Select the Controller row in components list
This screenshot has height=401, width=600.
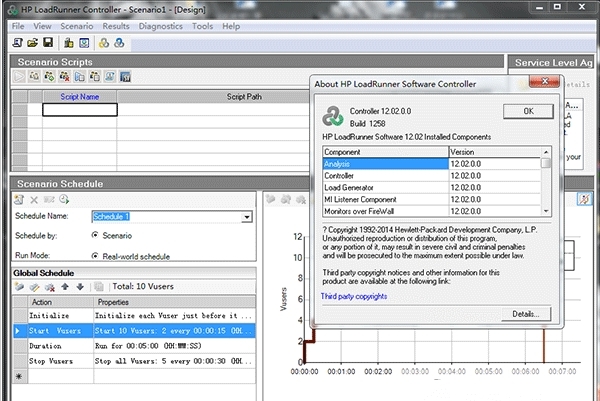[x=432, y=176]
